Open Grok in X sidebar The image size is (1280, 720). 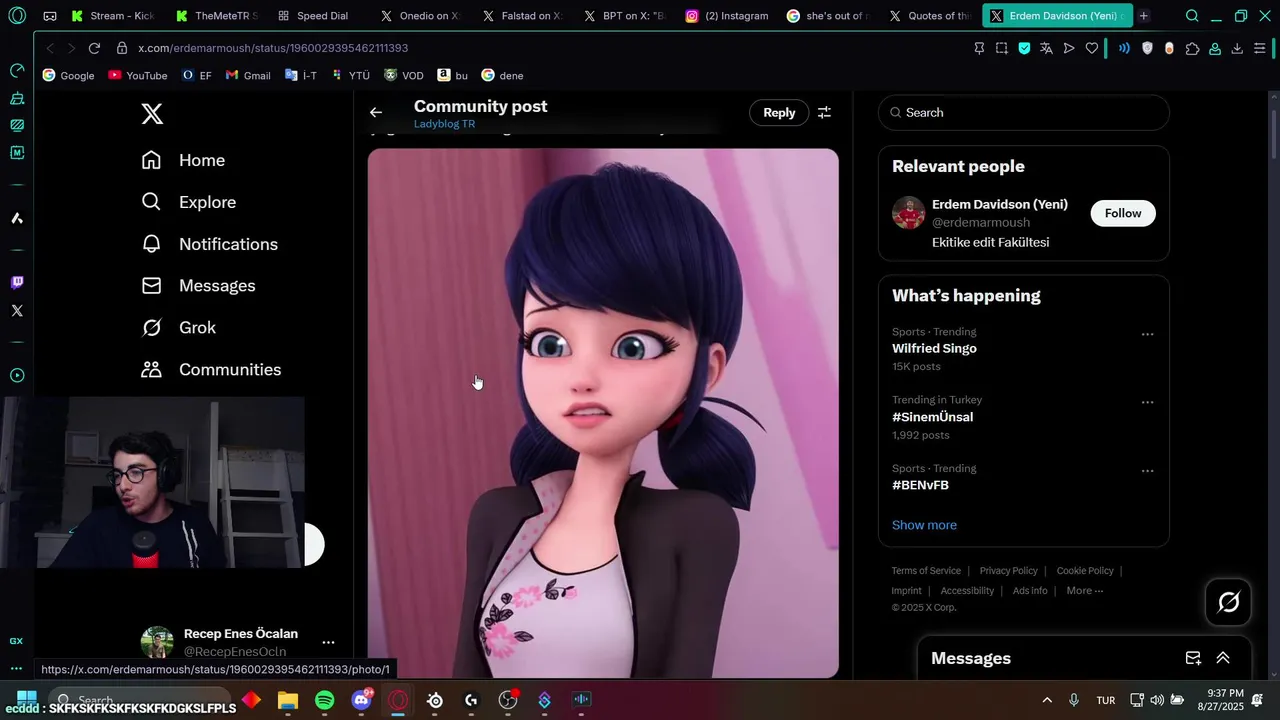(x=179, y=328)
